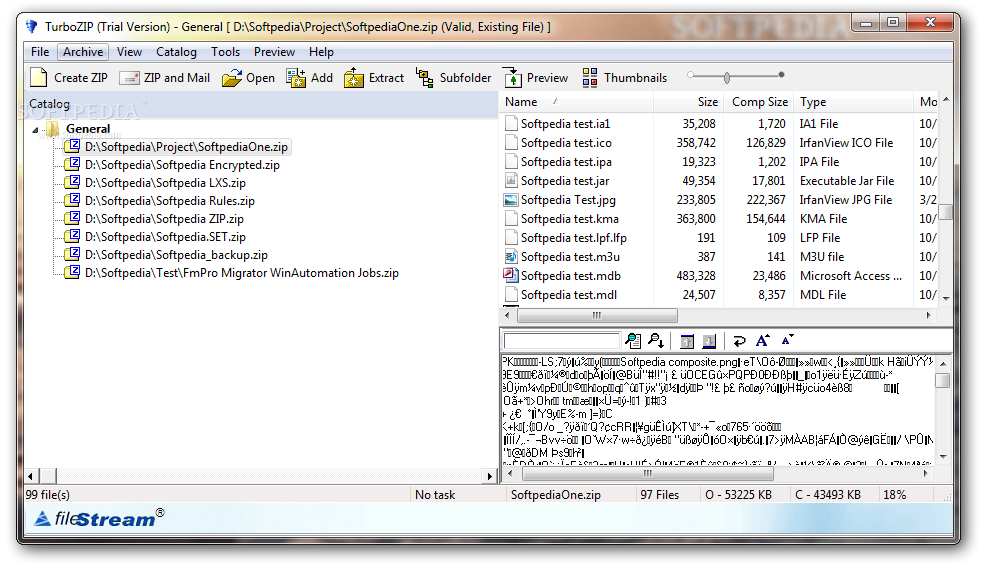Click the go to top icon in preview toolbar
This screenshot has height=565, width=981.
pos(687,341)
